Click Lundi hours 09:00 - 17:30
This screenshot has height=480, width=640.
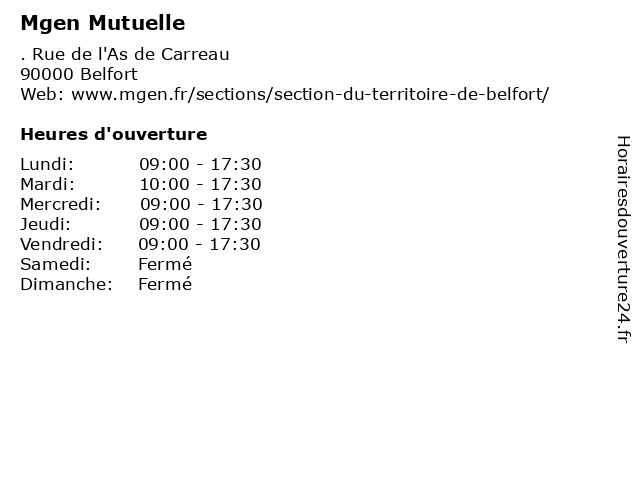coord(200,164)
